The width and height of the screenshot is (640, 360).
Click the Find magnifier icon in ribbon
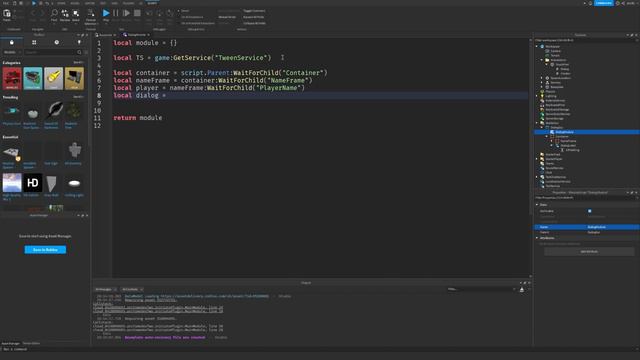(54, 13)
